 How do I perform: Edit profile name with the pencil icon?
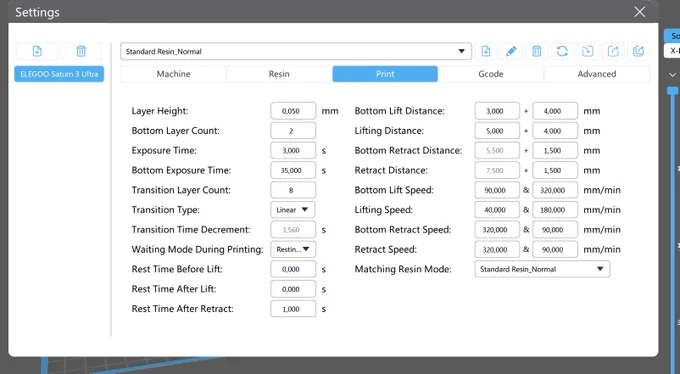point(511,51)
